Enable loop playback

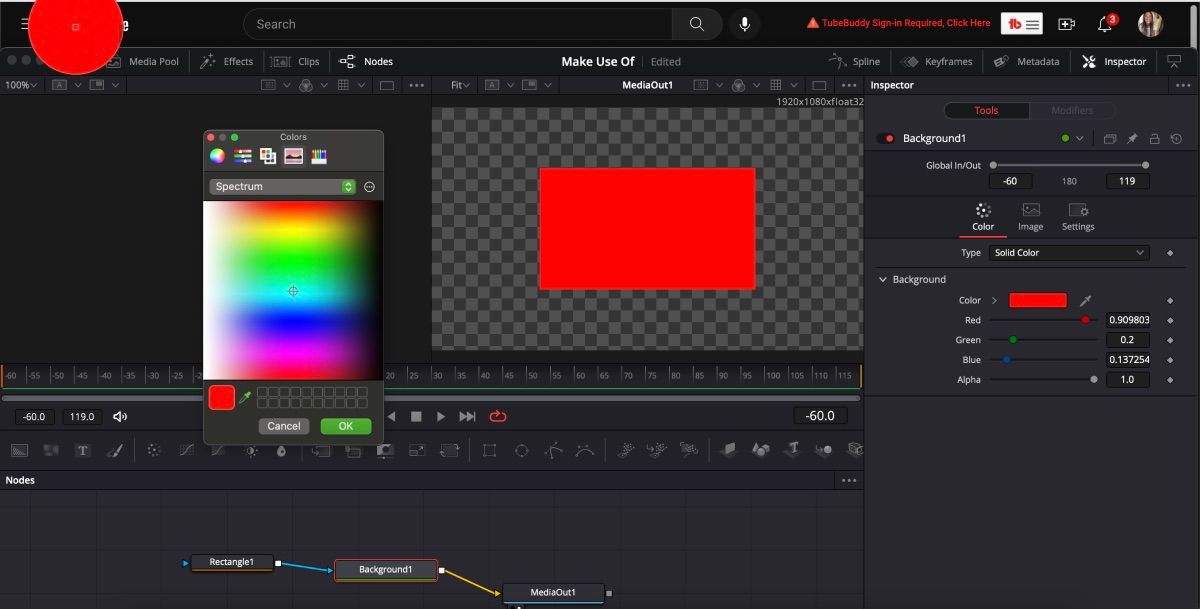pos(498,416)
